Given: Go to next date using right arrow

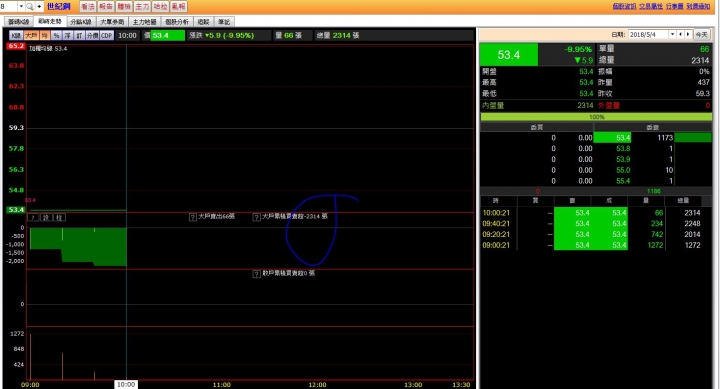Looking at the screenshot, I should point(687,34).
